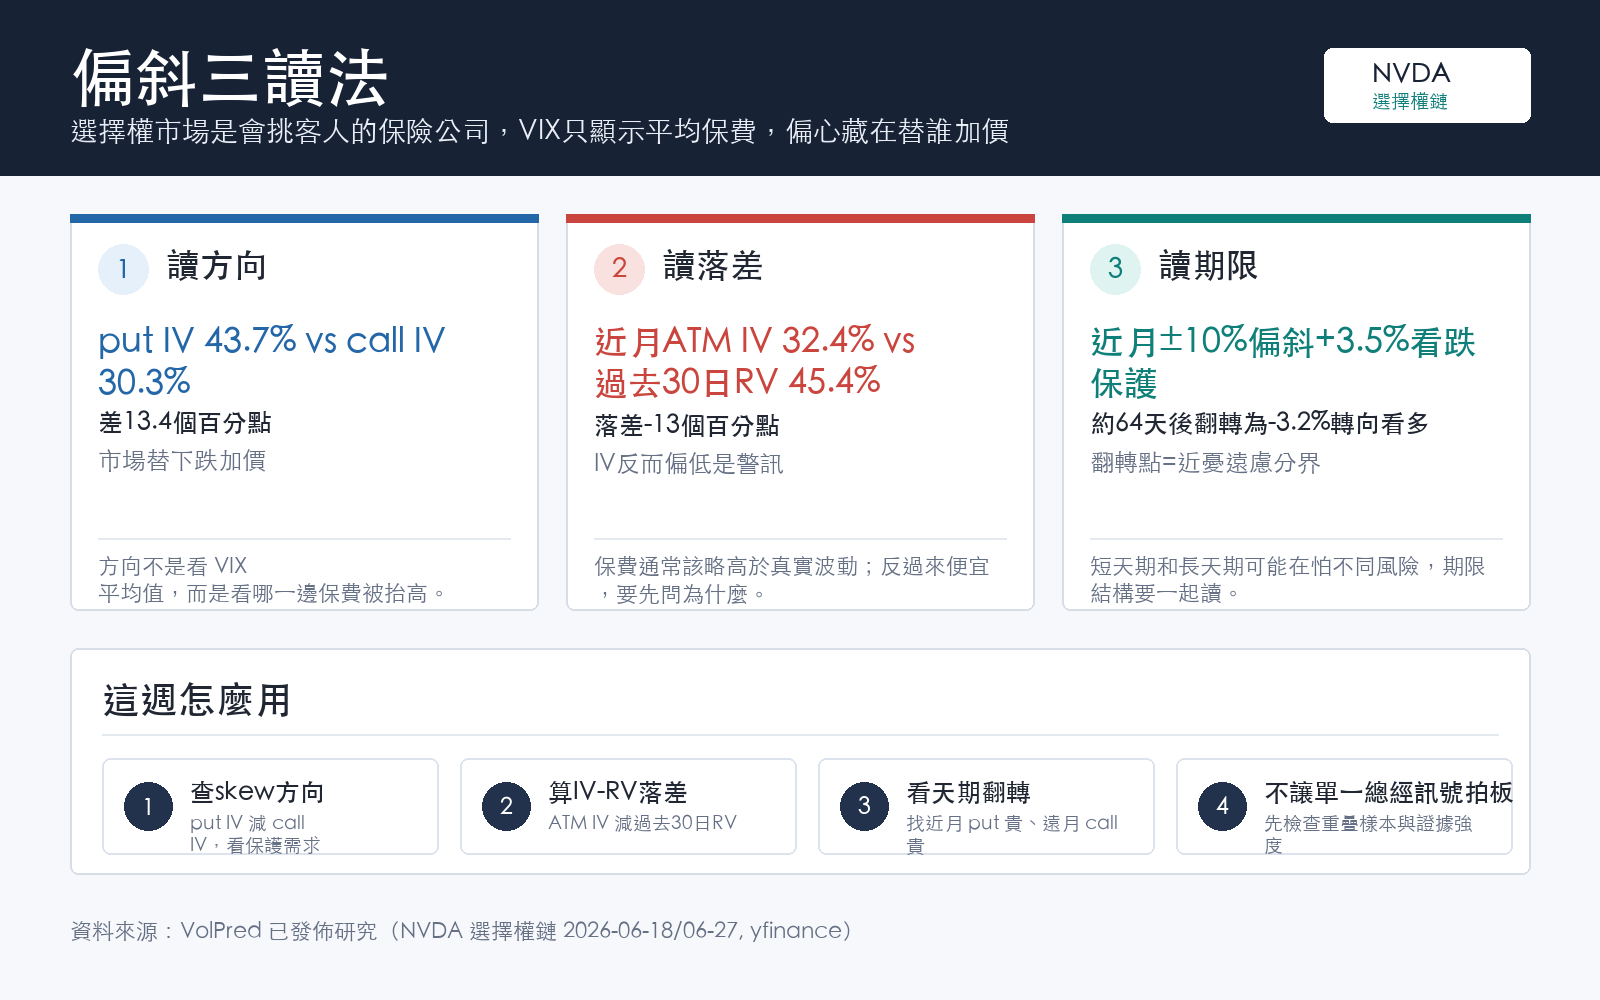Click the step text put IV 減 call IV，看保護需求
Screen dimensions: 1600x1000
255,833
